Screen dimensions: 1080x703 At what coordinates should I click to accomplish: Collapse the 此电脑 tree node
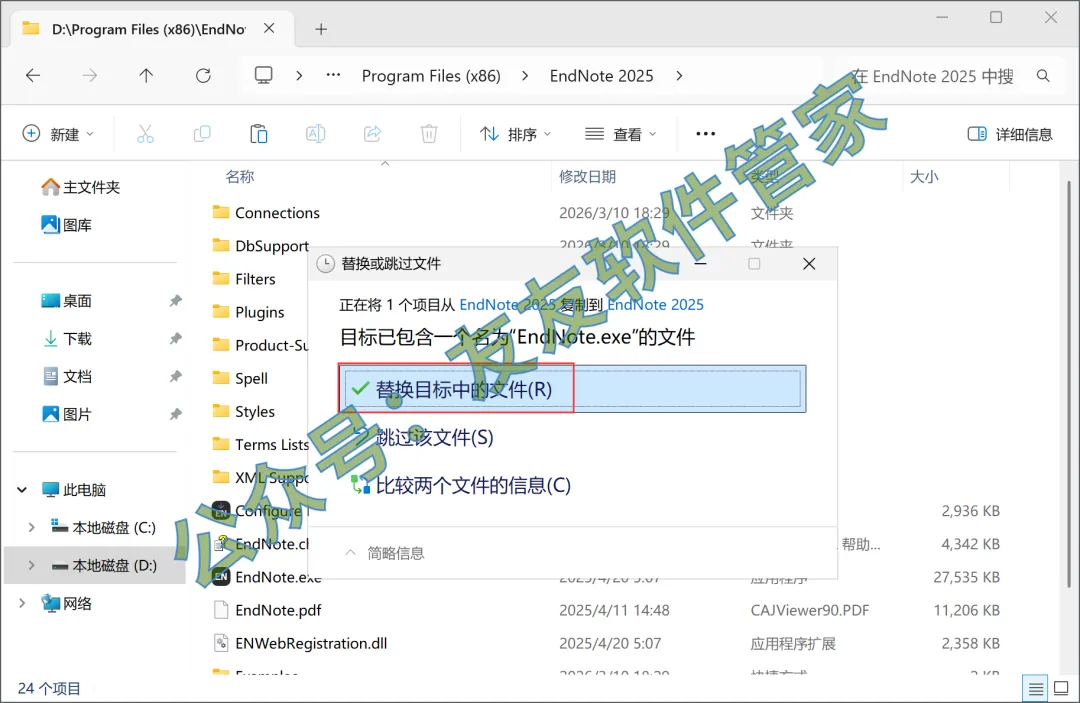(22, 490)
